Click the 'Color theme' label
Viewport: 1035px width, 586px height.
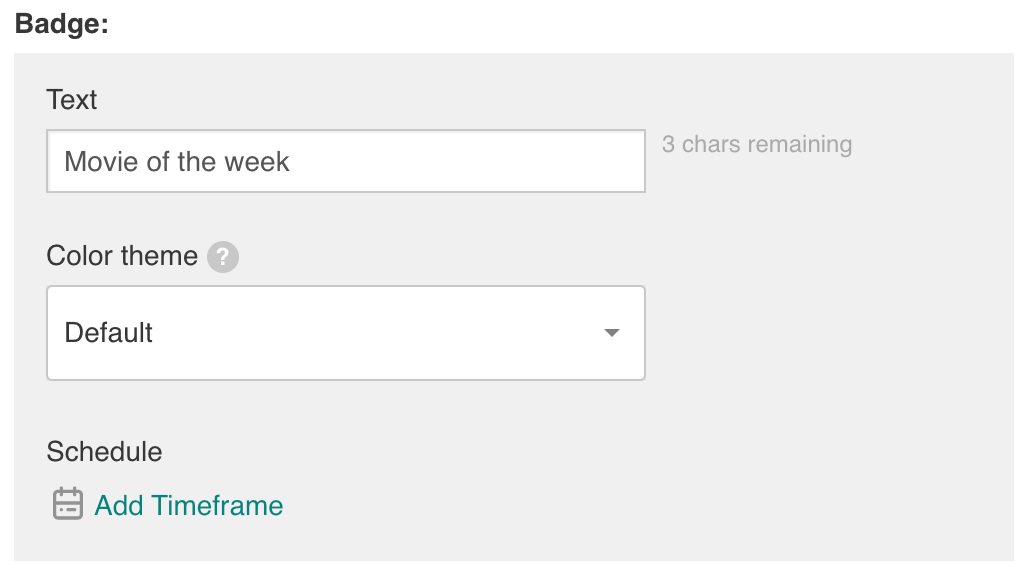[122, 256]
